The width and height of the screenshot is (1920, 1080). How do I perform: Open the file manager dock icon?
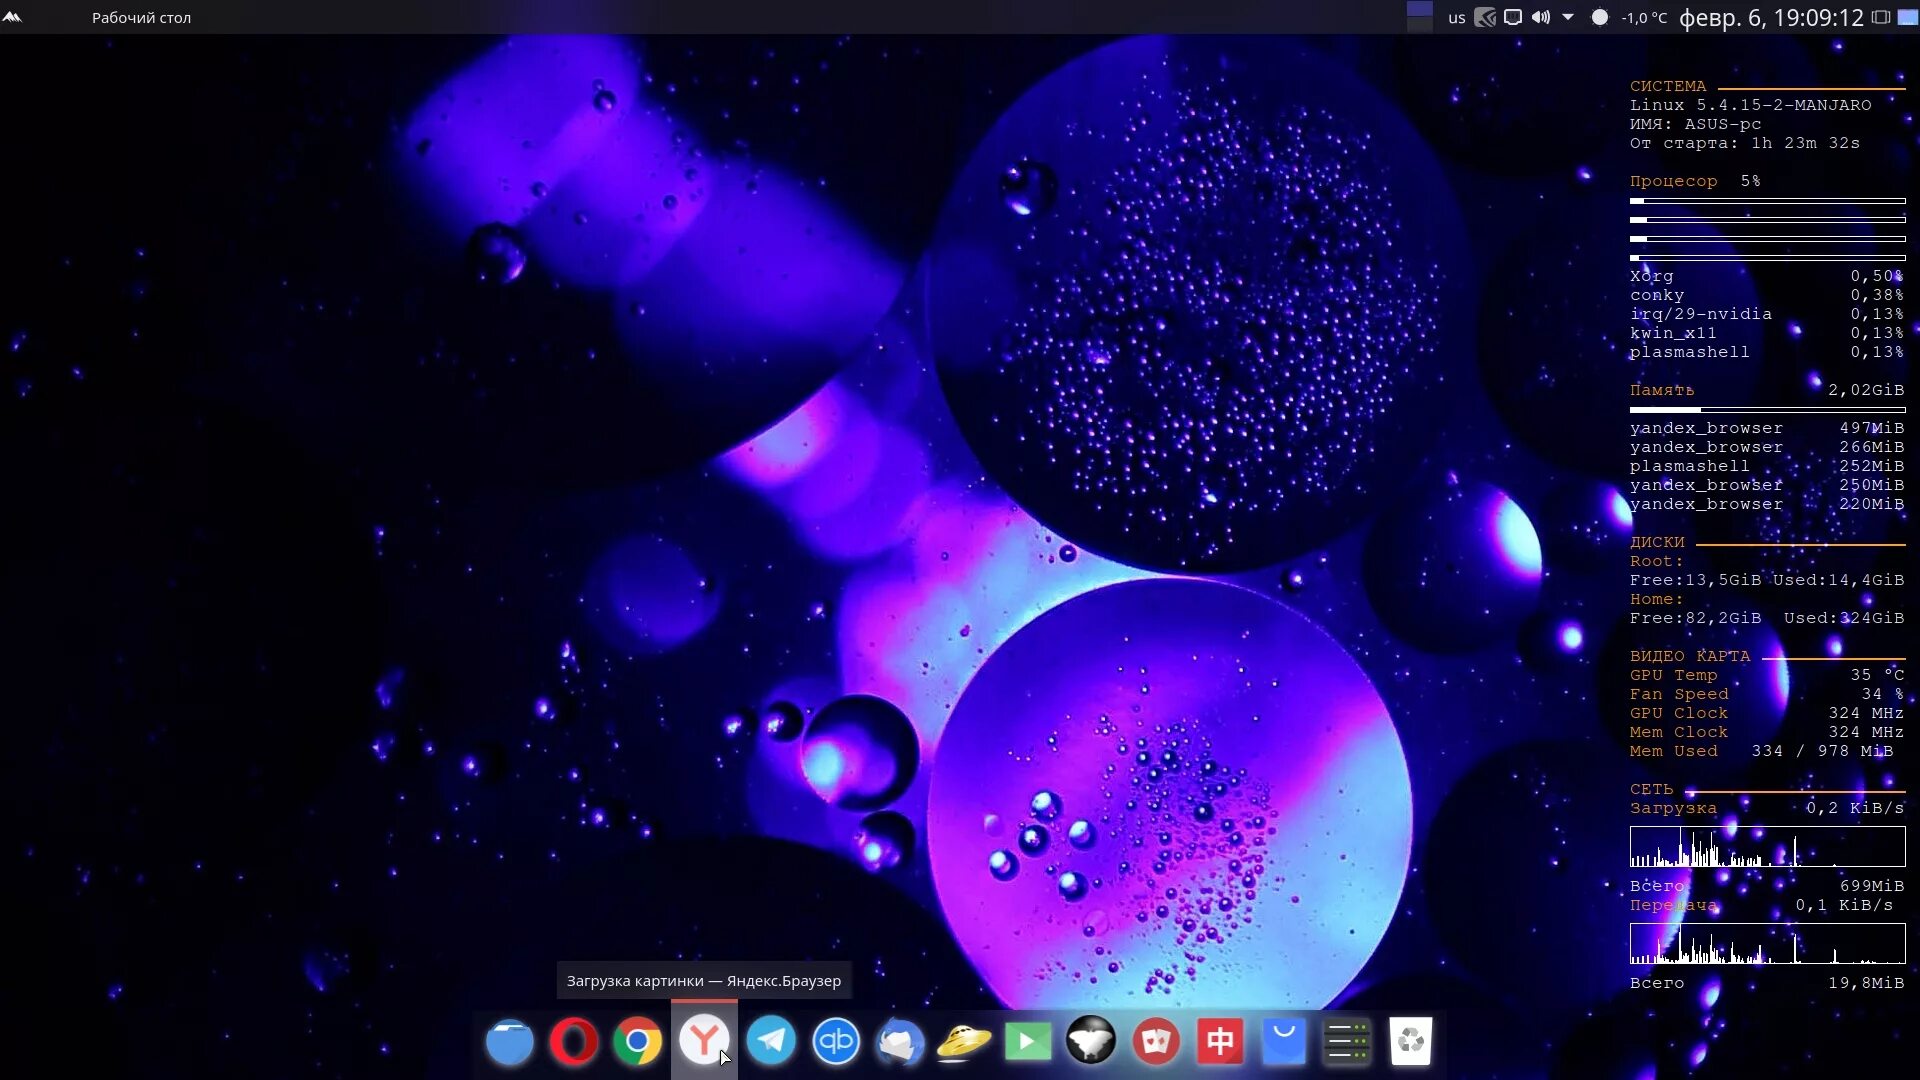pyautogui.click(x=509, y=1042)
